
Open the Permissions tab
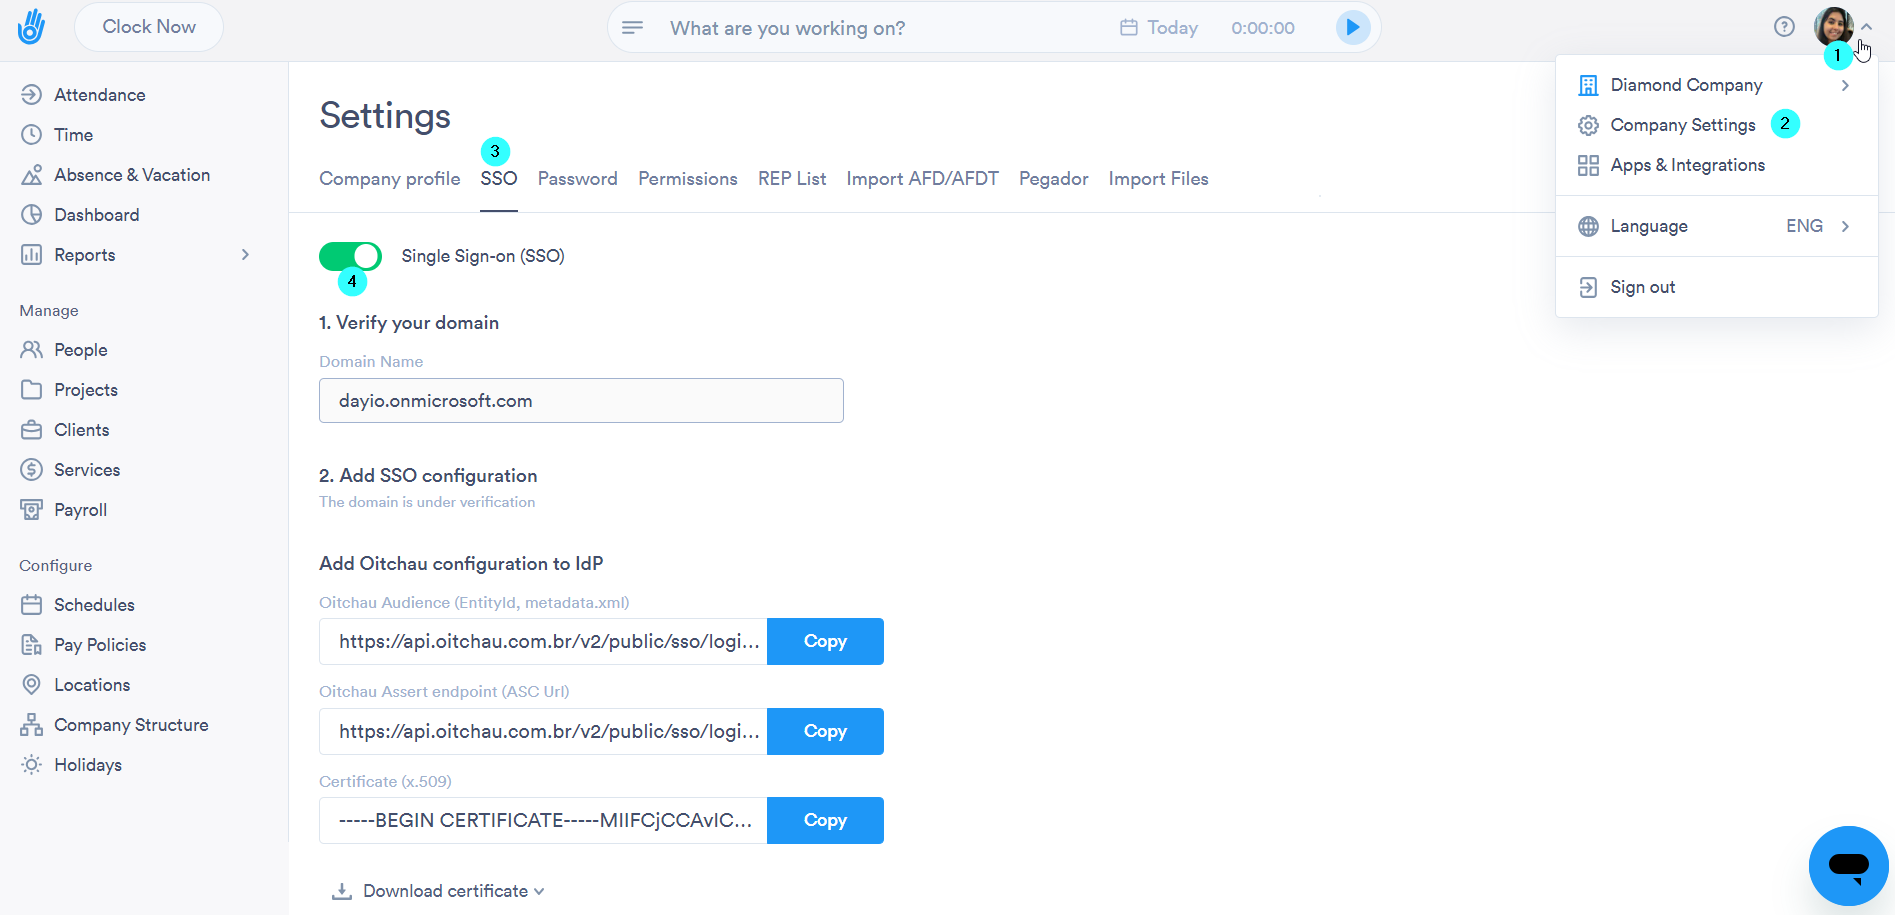[x=688, y=179]
